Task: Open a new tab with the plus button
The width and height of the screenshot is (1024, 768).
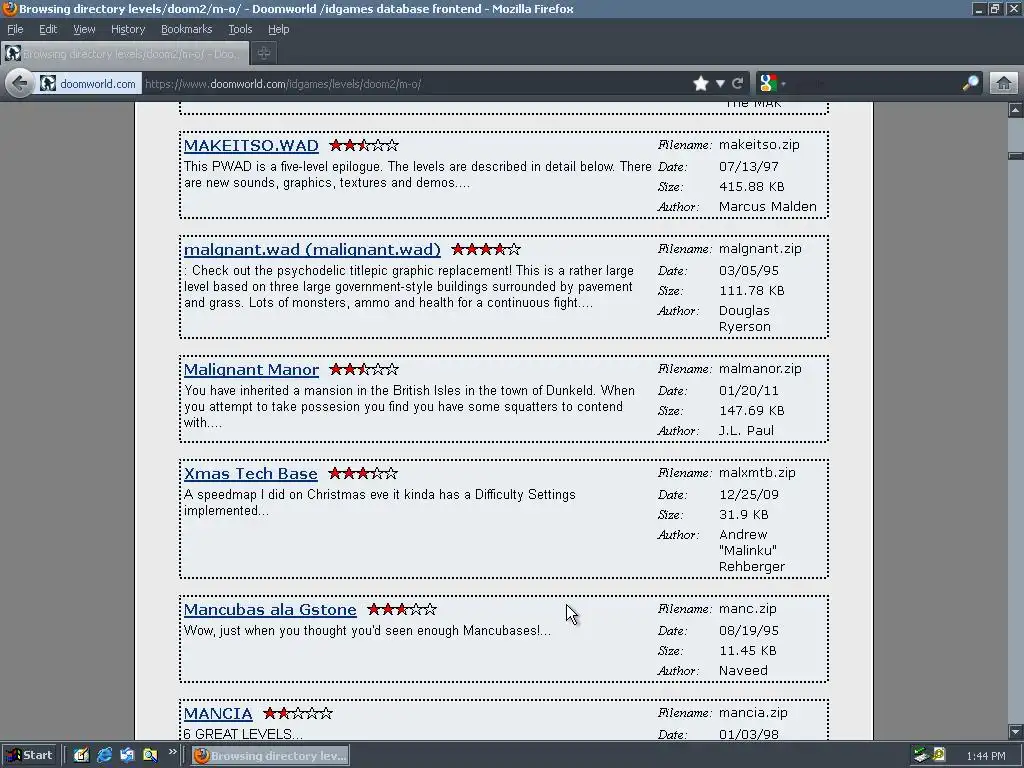Action: coord(264,54)
